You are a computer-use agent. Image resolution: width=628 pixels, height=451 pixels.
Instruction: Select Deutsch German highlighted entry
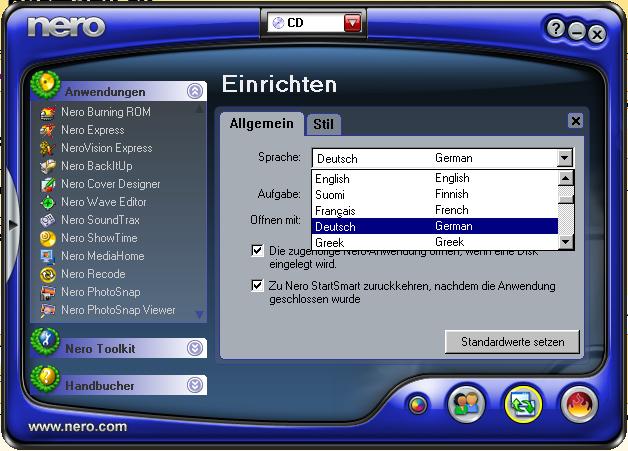click(x=435, y=226)
